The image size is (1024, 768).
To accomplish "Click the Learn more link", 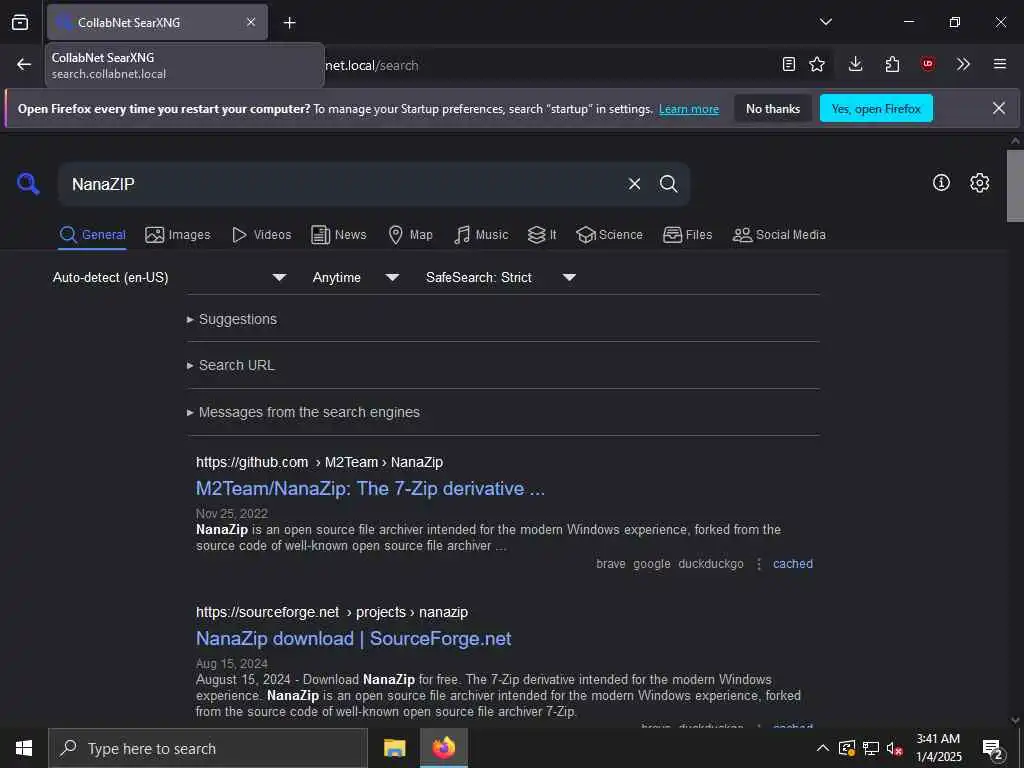I will [689, 109].
